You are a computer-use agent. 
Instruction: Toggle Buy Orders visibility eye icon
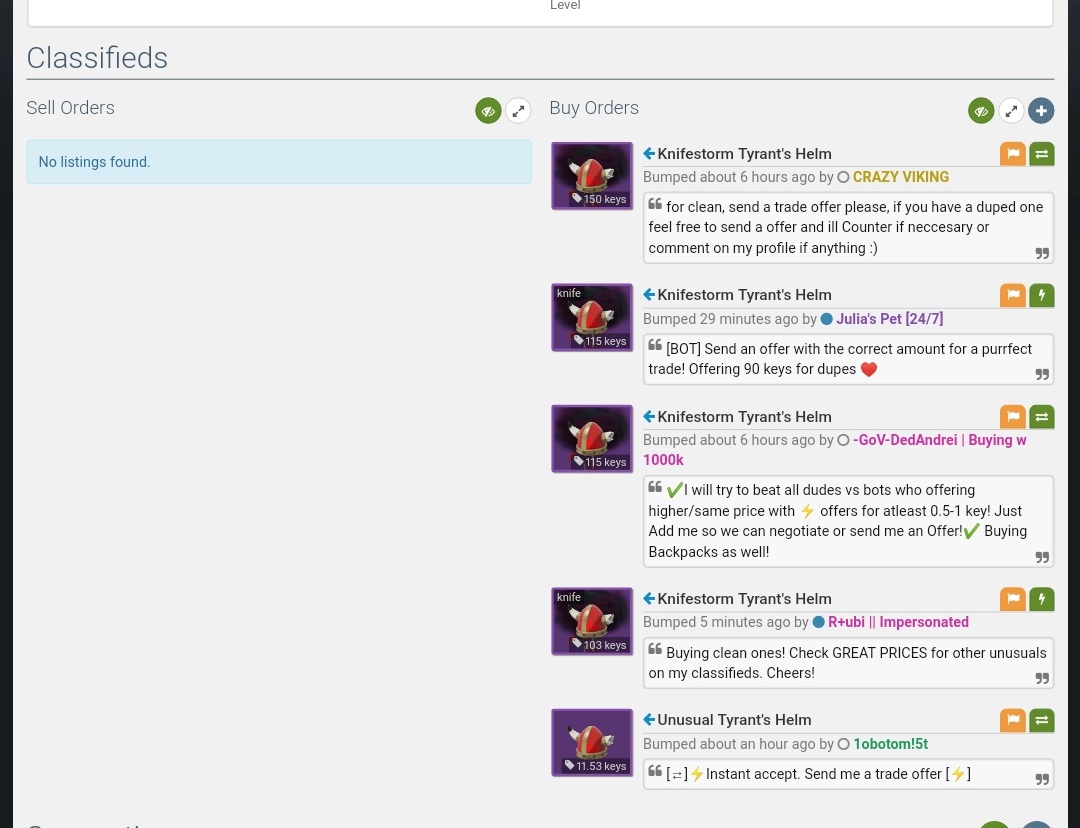981,110
